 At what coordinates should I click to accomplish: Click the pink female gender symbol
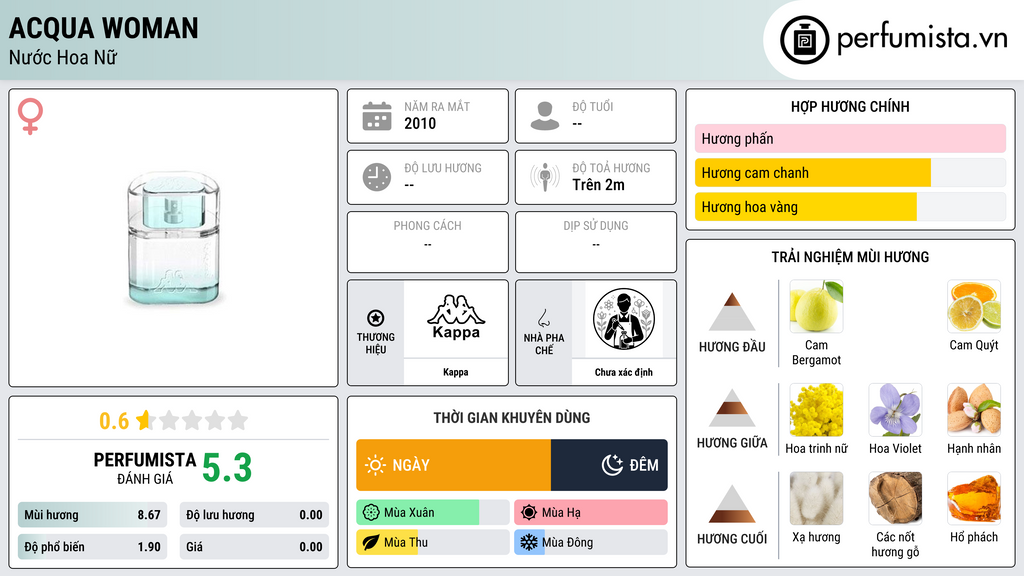30,116
